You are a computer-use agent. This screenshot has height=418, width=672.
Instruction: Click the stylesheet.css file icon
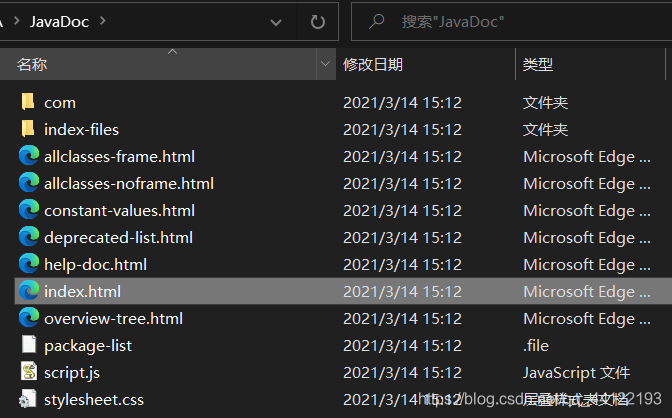[x=27, y=399]
